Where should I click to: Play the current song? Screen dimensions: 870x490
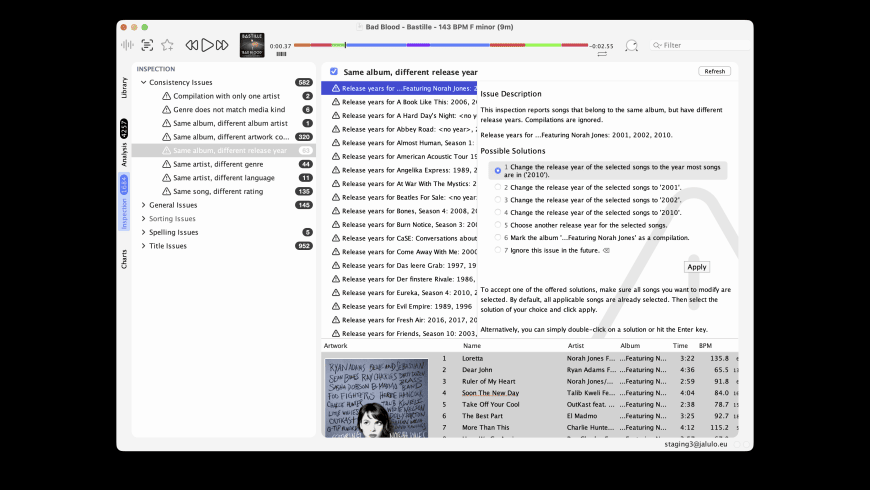(207, 45)
